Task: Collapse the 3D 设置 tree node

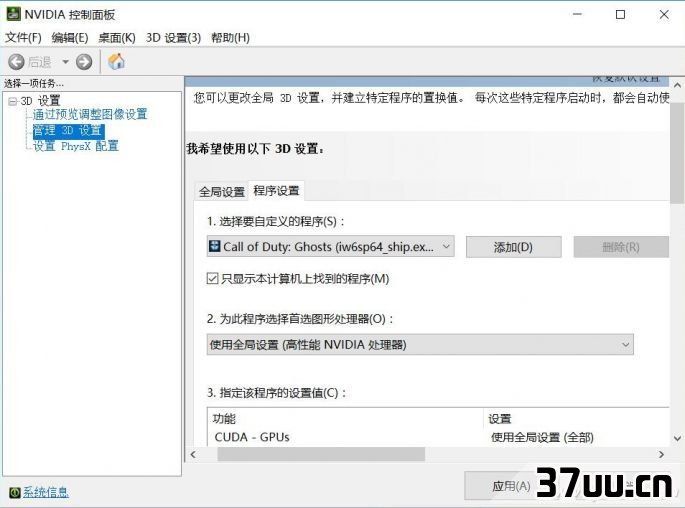Action: pyautogui.click(x=13, y=101)
